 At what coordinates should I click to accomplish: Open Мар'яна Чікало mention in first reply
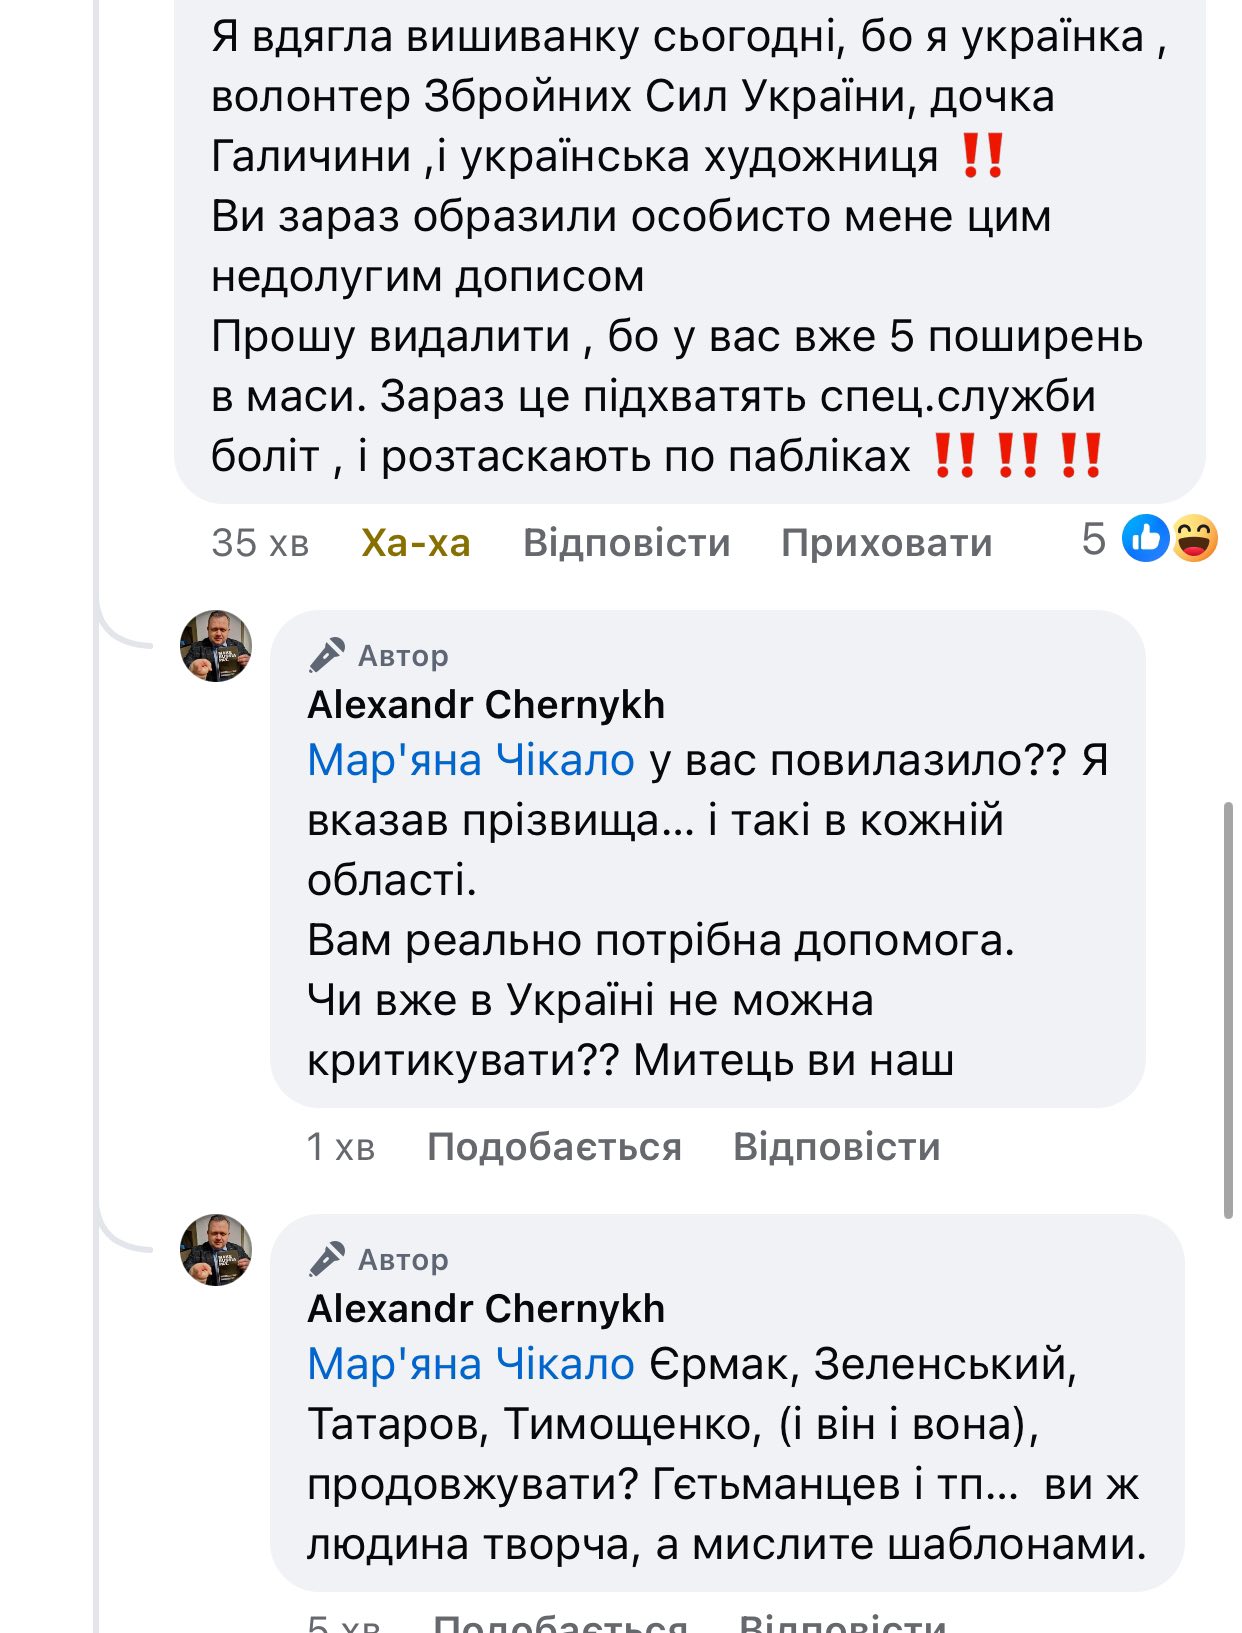click(x=471, y=761)
